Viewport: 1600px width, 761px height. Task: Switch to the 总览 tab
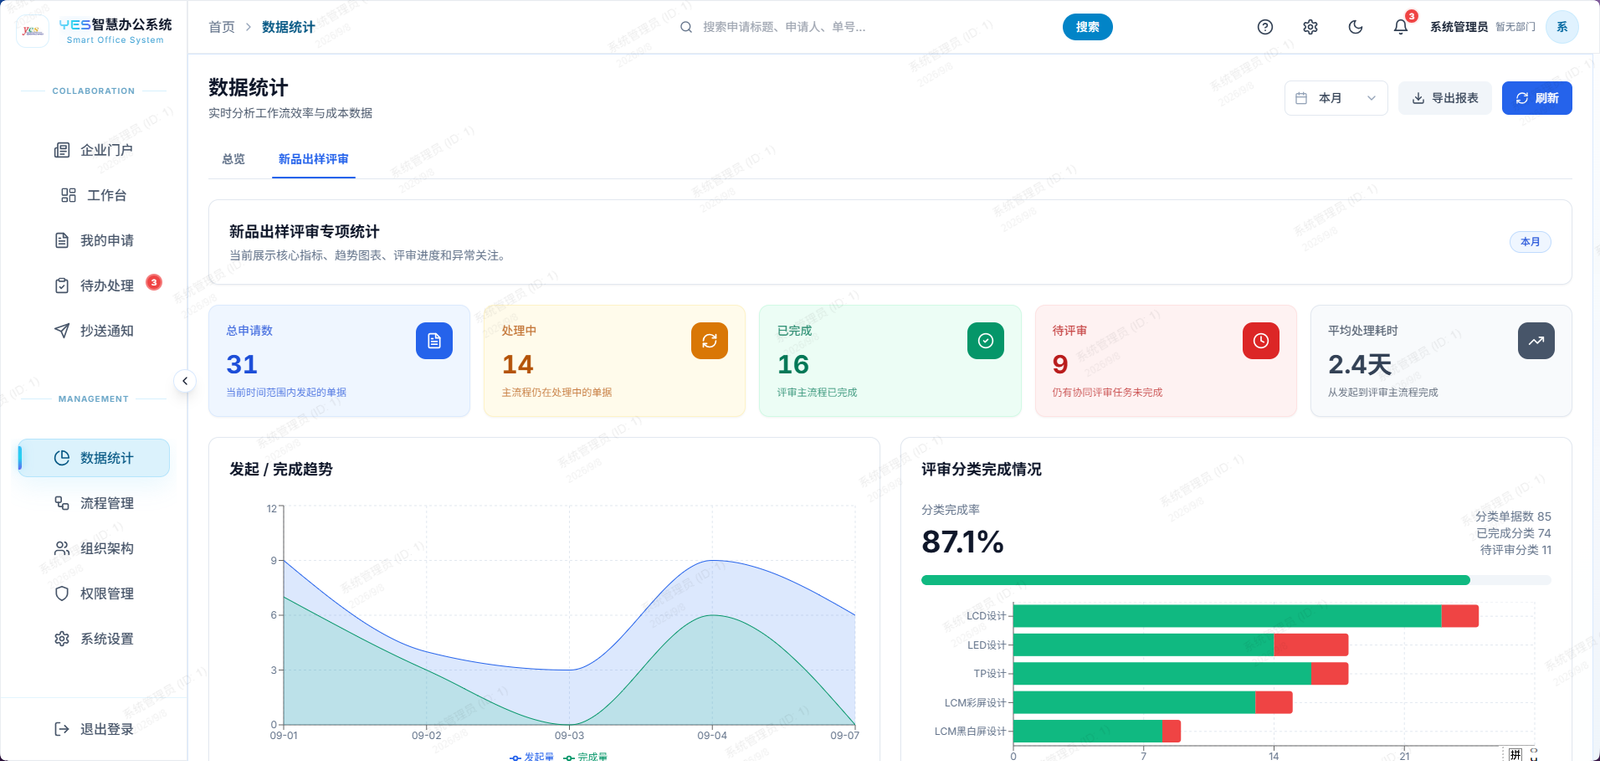(x=233, y=159)
